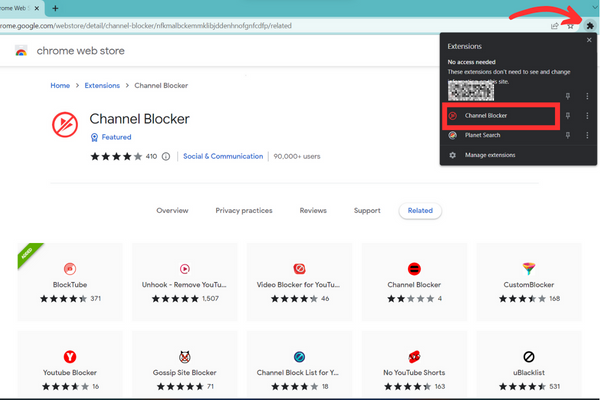Click the 1,507 rating count on Unhook
This screenshot has width=600, height=400.
tap(210, 299)
